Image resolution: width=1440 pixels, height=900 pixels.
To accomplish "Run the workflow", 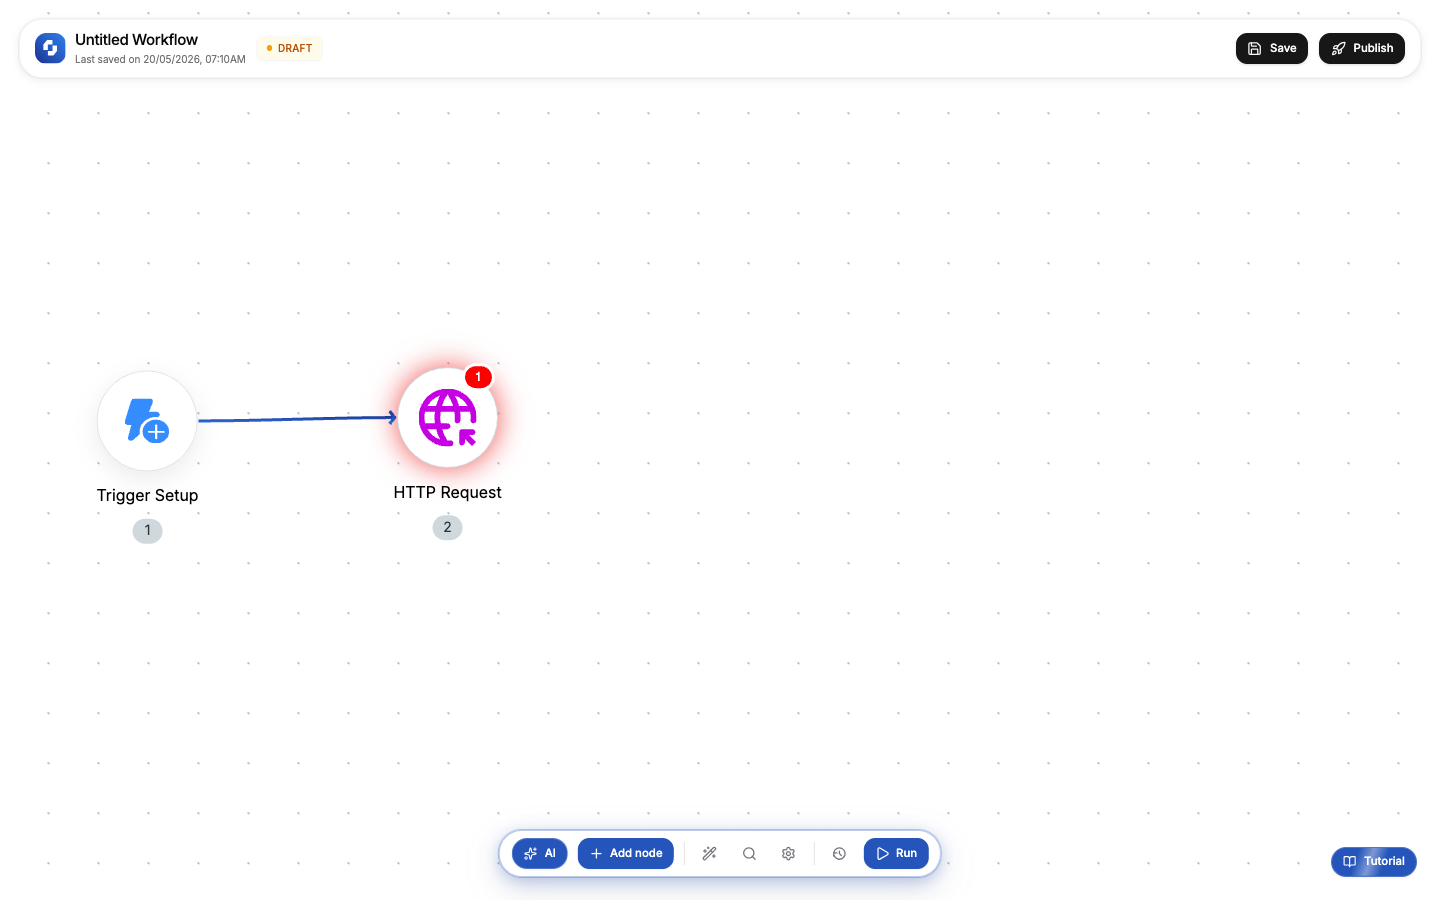I will click(896, 854).
